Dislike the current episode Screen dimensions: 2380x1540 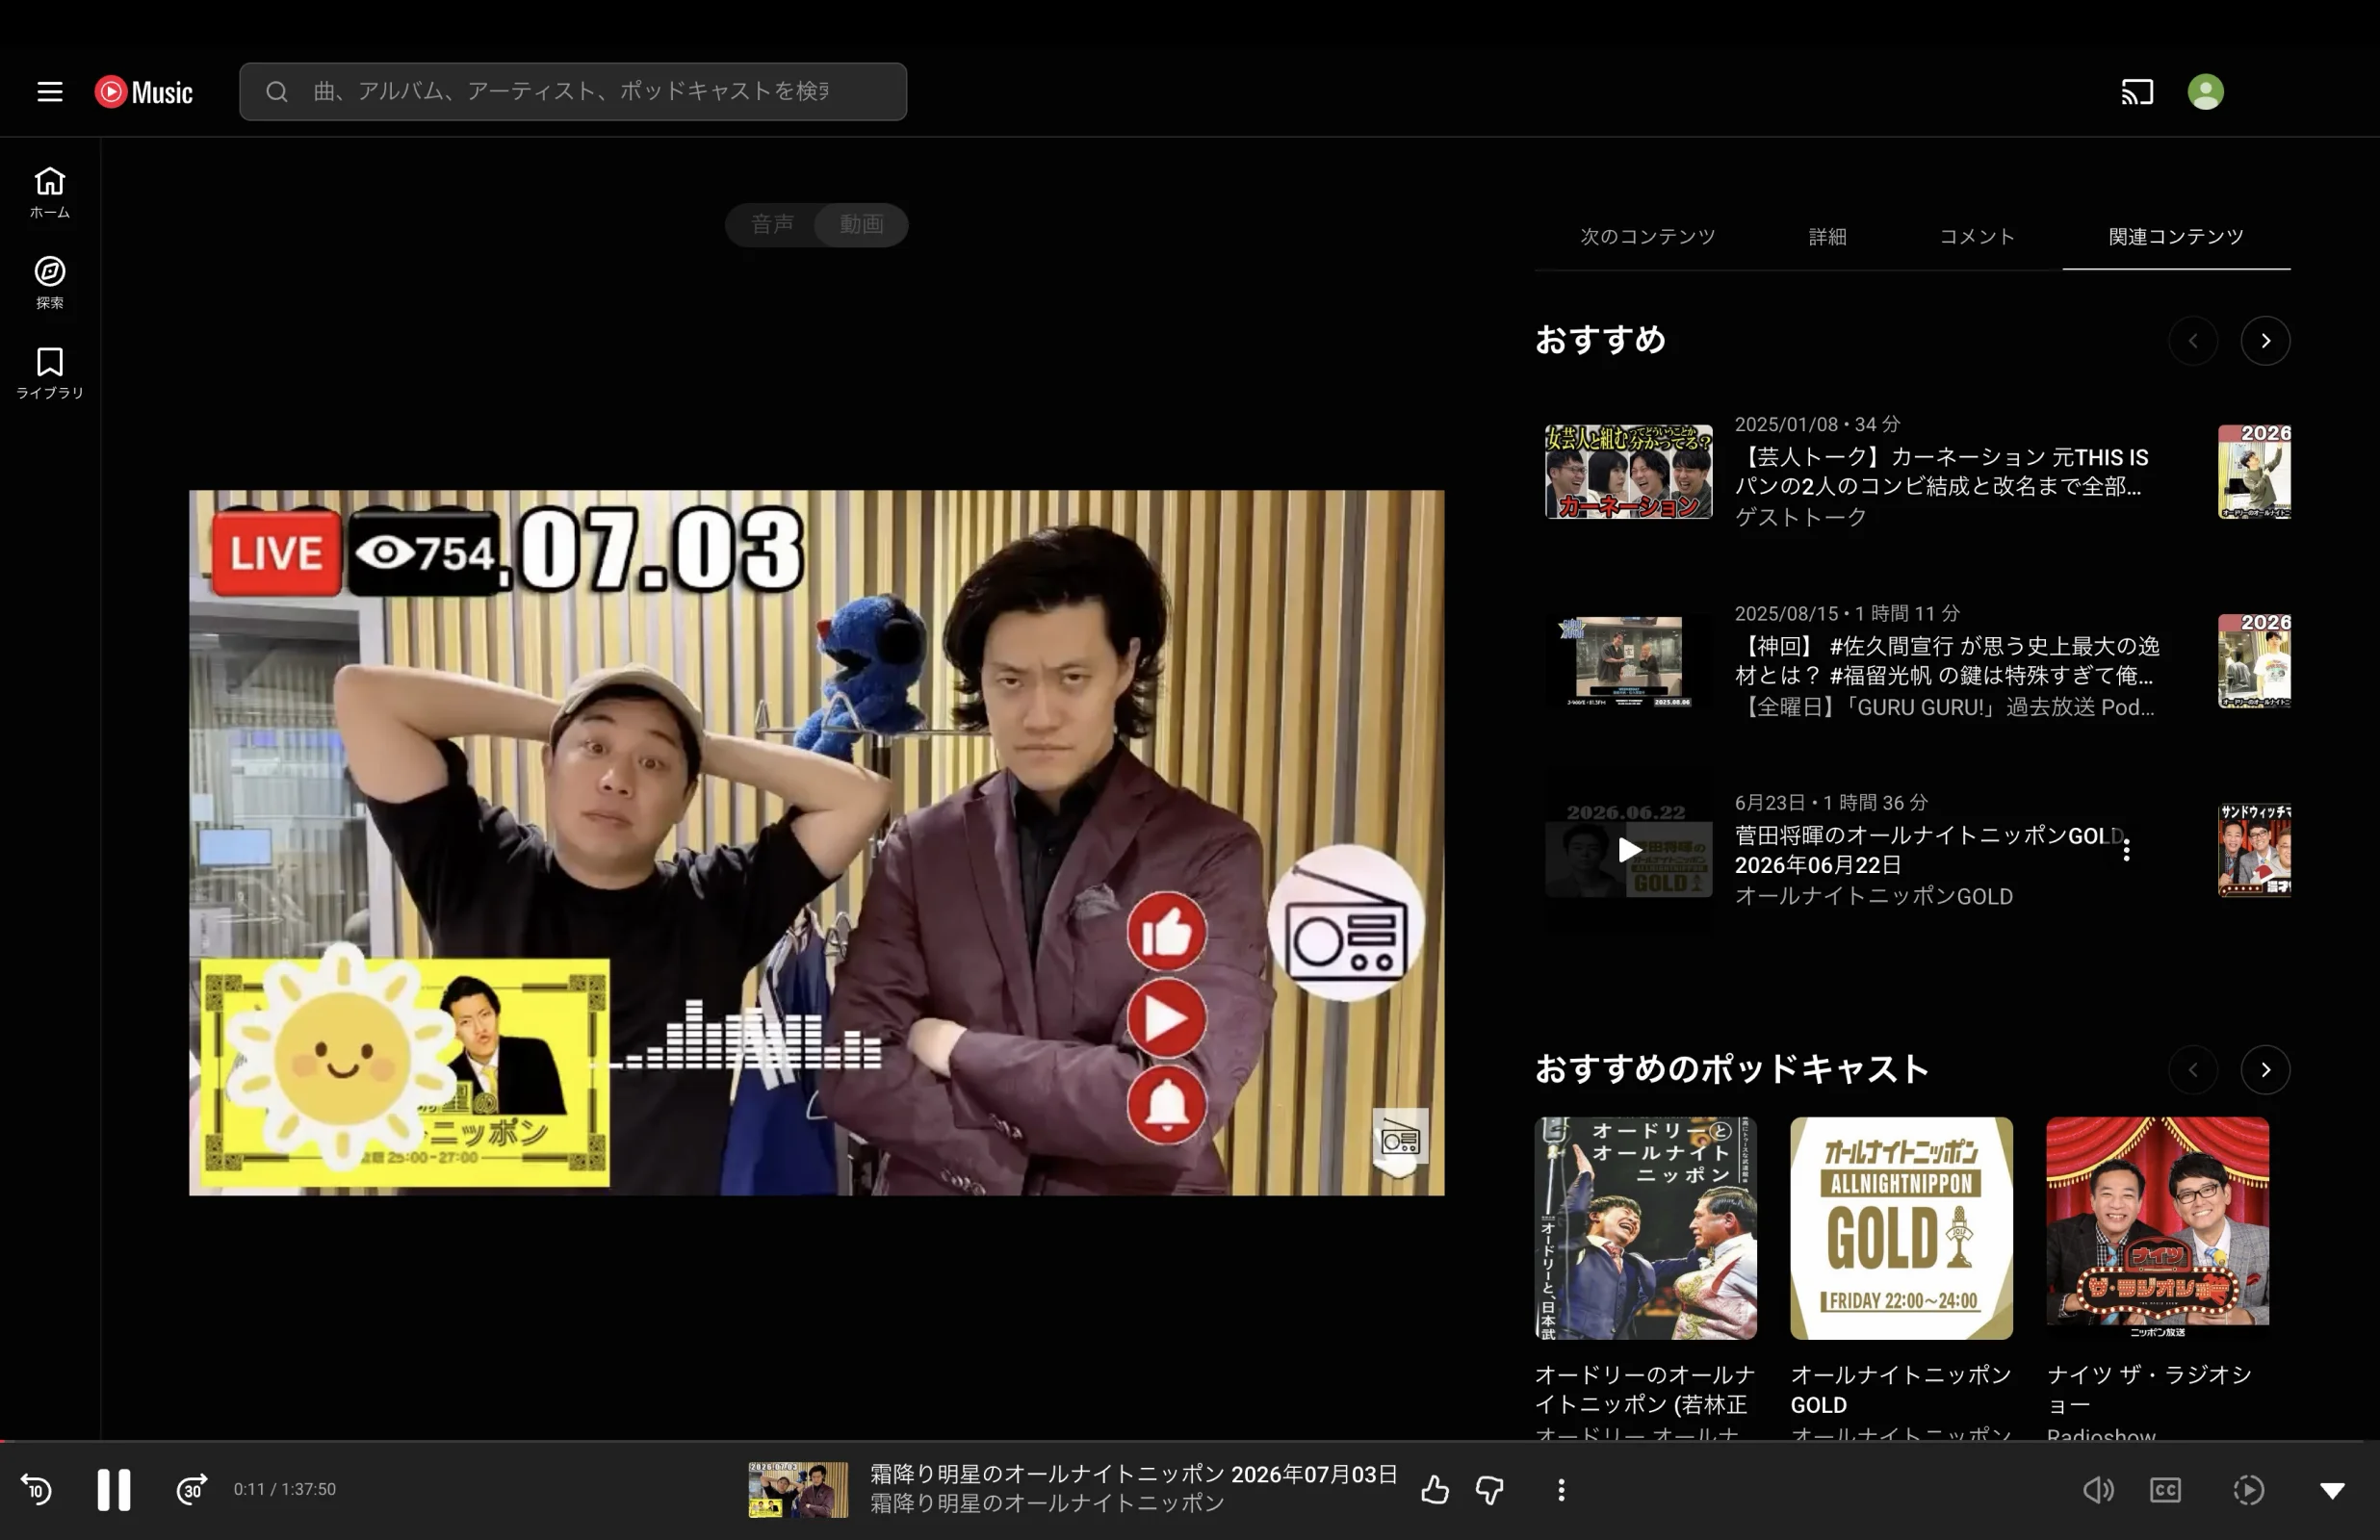1490,1490
